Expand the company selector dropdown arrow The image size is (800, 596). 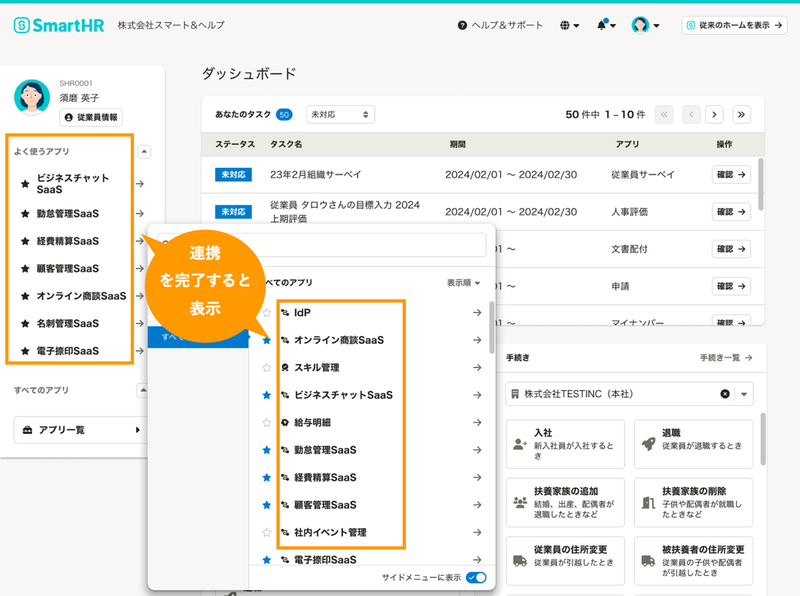[744, 394]
